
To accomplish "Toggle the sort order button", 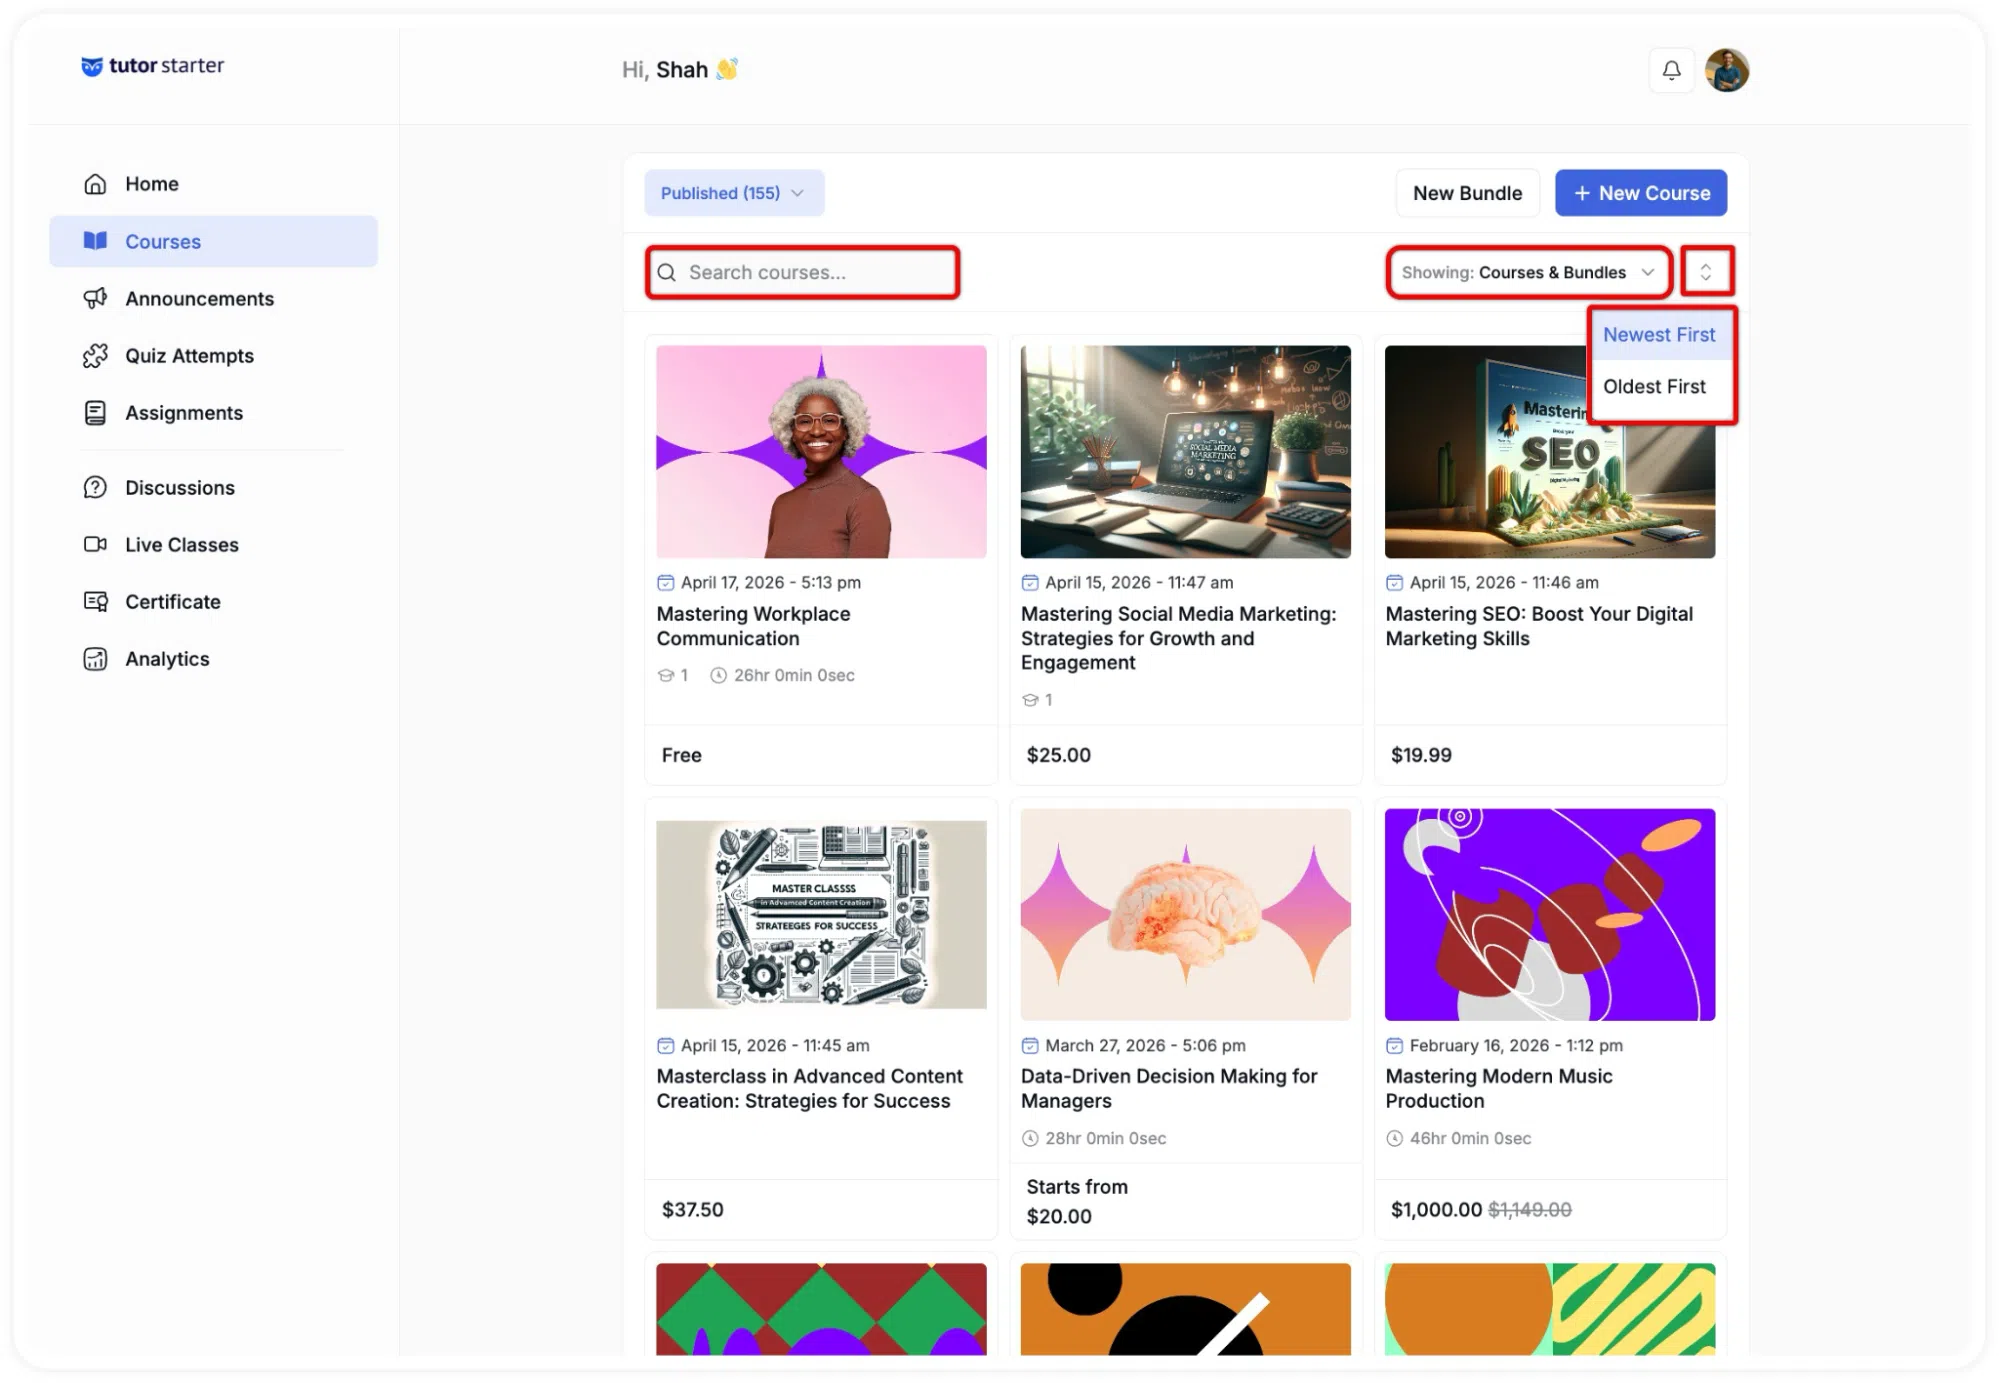I will coord(1706,272).
